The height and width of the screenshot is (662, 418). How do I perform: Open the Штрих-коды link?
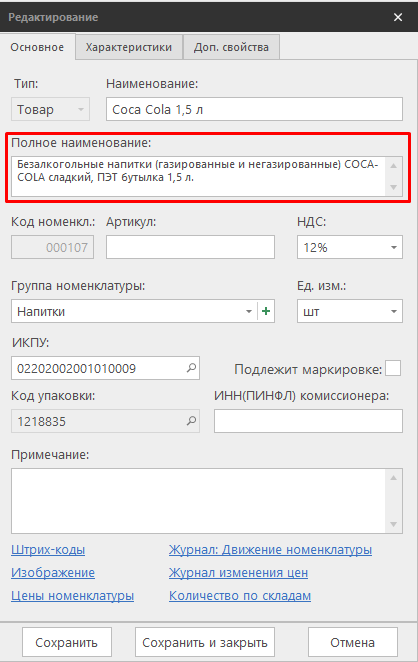point(48,550)
